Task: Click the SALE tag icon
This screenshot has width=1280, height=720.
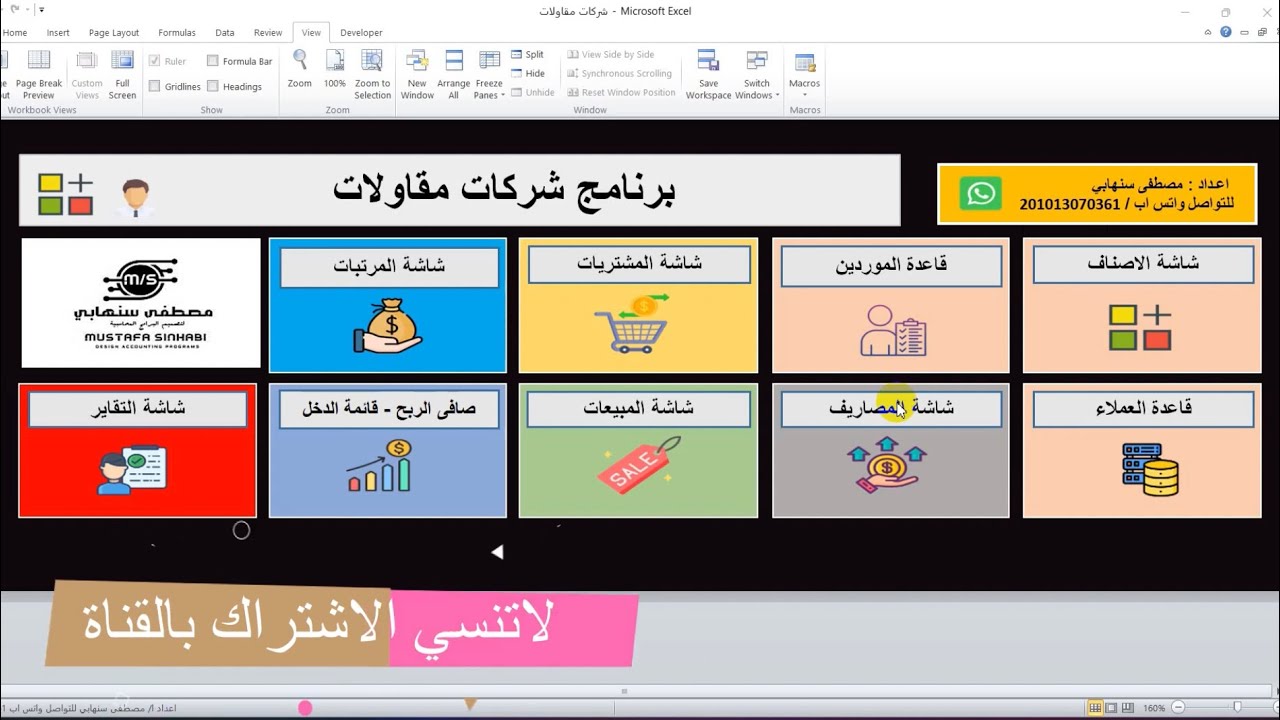Action: coord(639,464)
